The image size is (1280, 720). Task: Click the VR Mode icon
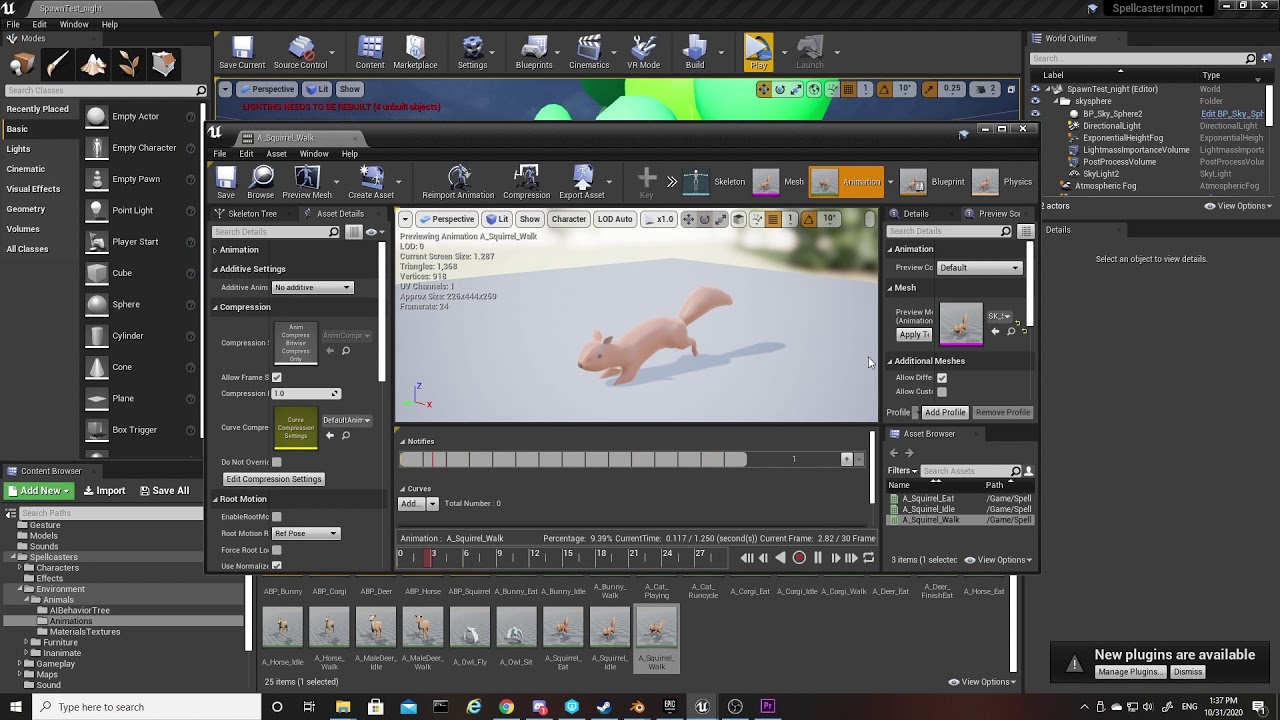click(643, 53)
